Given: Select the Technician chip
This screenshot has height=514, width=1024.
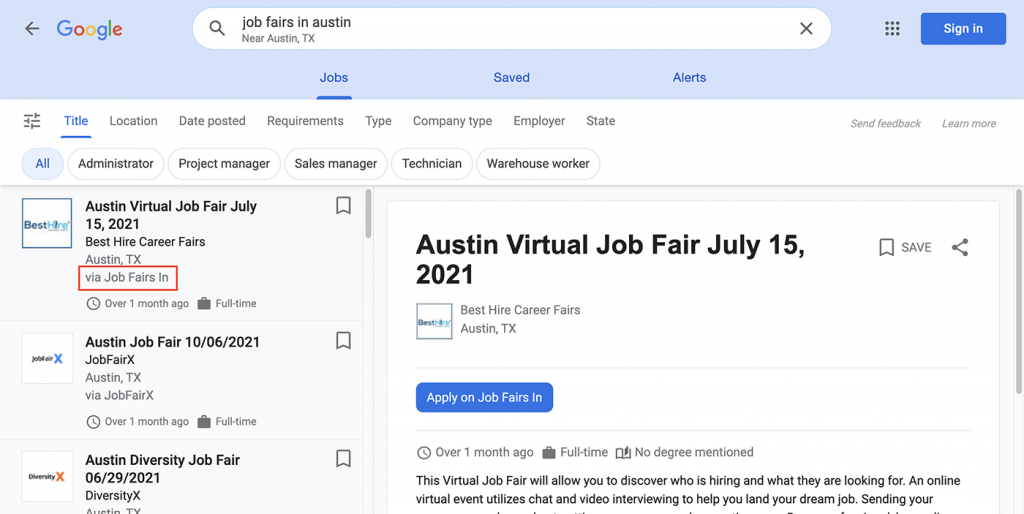Looking at the screenshot, I should pos(432,164).
